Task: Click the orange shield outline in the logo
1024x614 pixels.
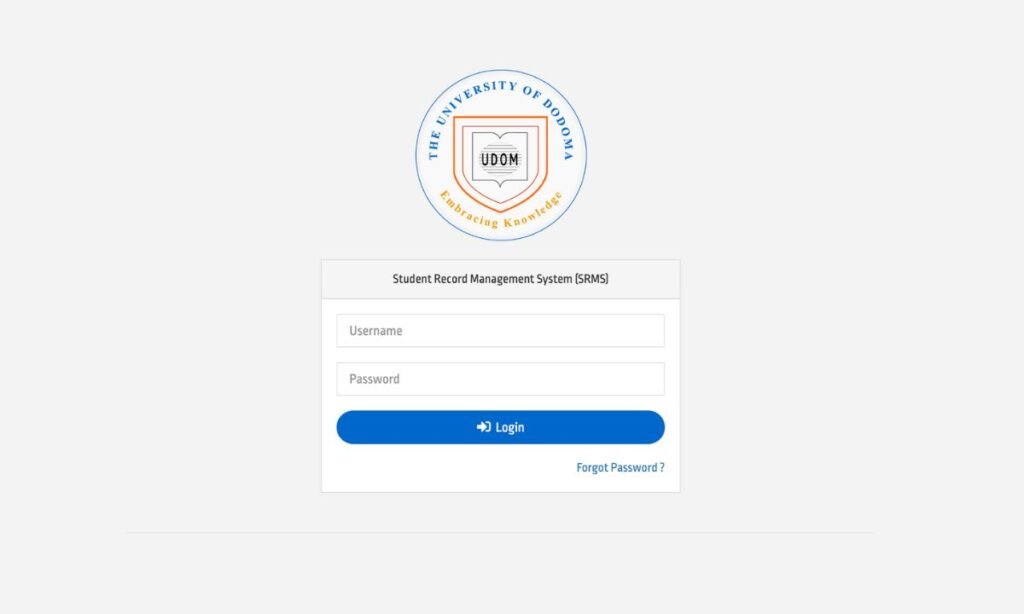Action: (501, 164)
